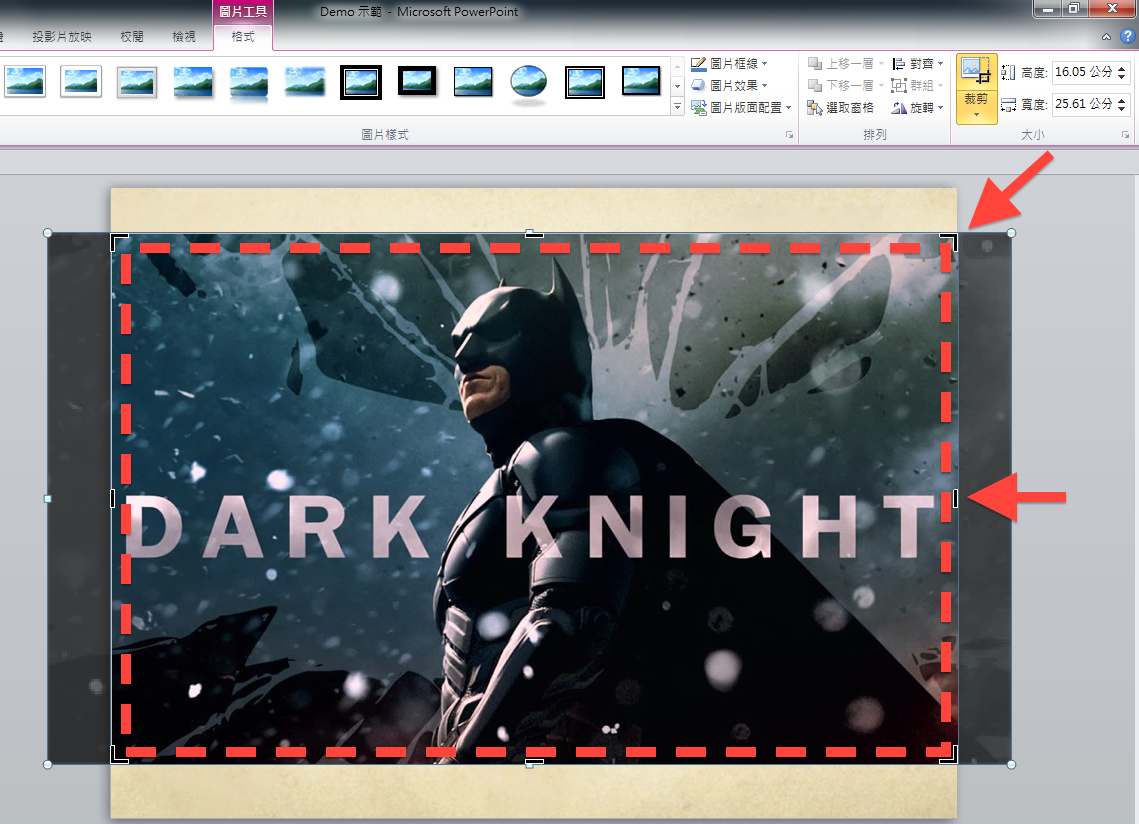
Task: Click the 群組 group button
Action: point(917,86)
